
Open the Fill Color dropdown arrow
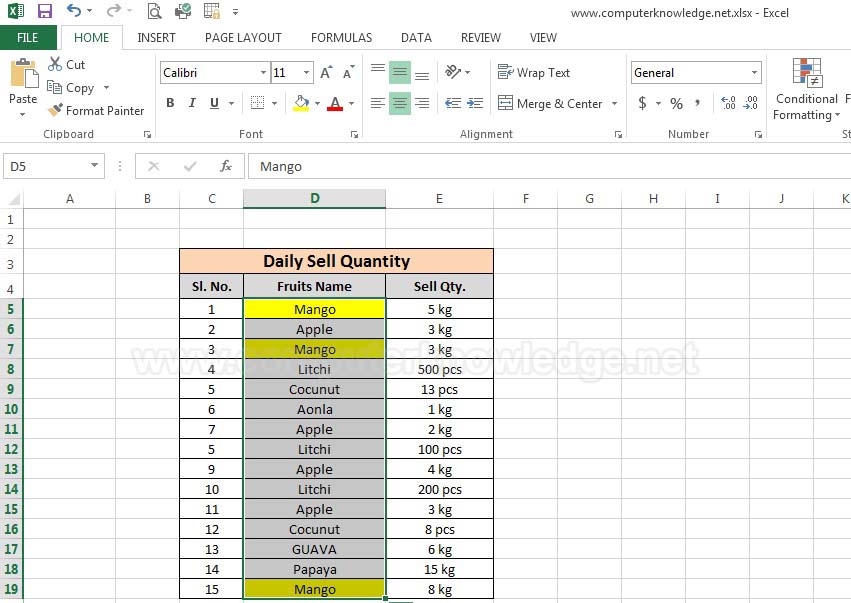click(x=317, y=103)
